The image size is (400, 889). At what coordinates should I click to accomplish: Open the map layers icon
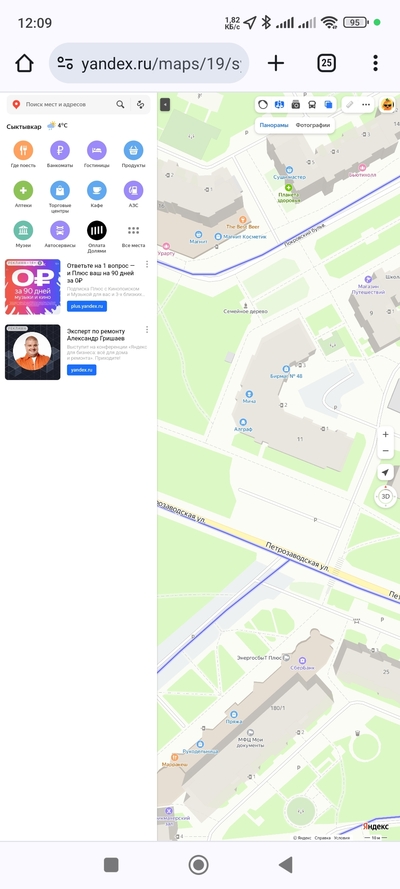(328, 104)
